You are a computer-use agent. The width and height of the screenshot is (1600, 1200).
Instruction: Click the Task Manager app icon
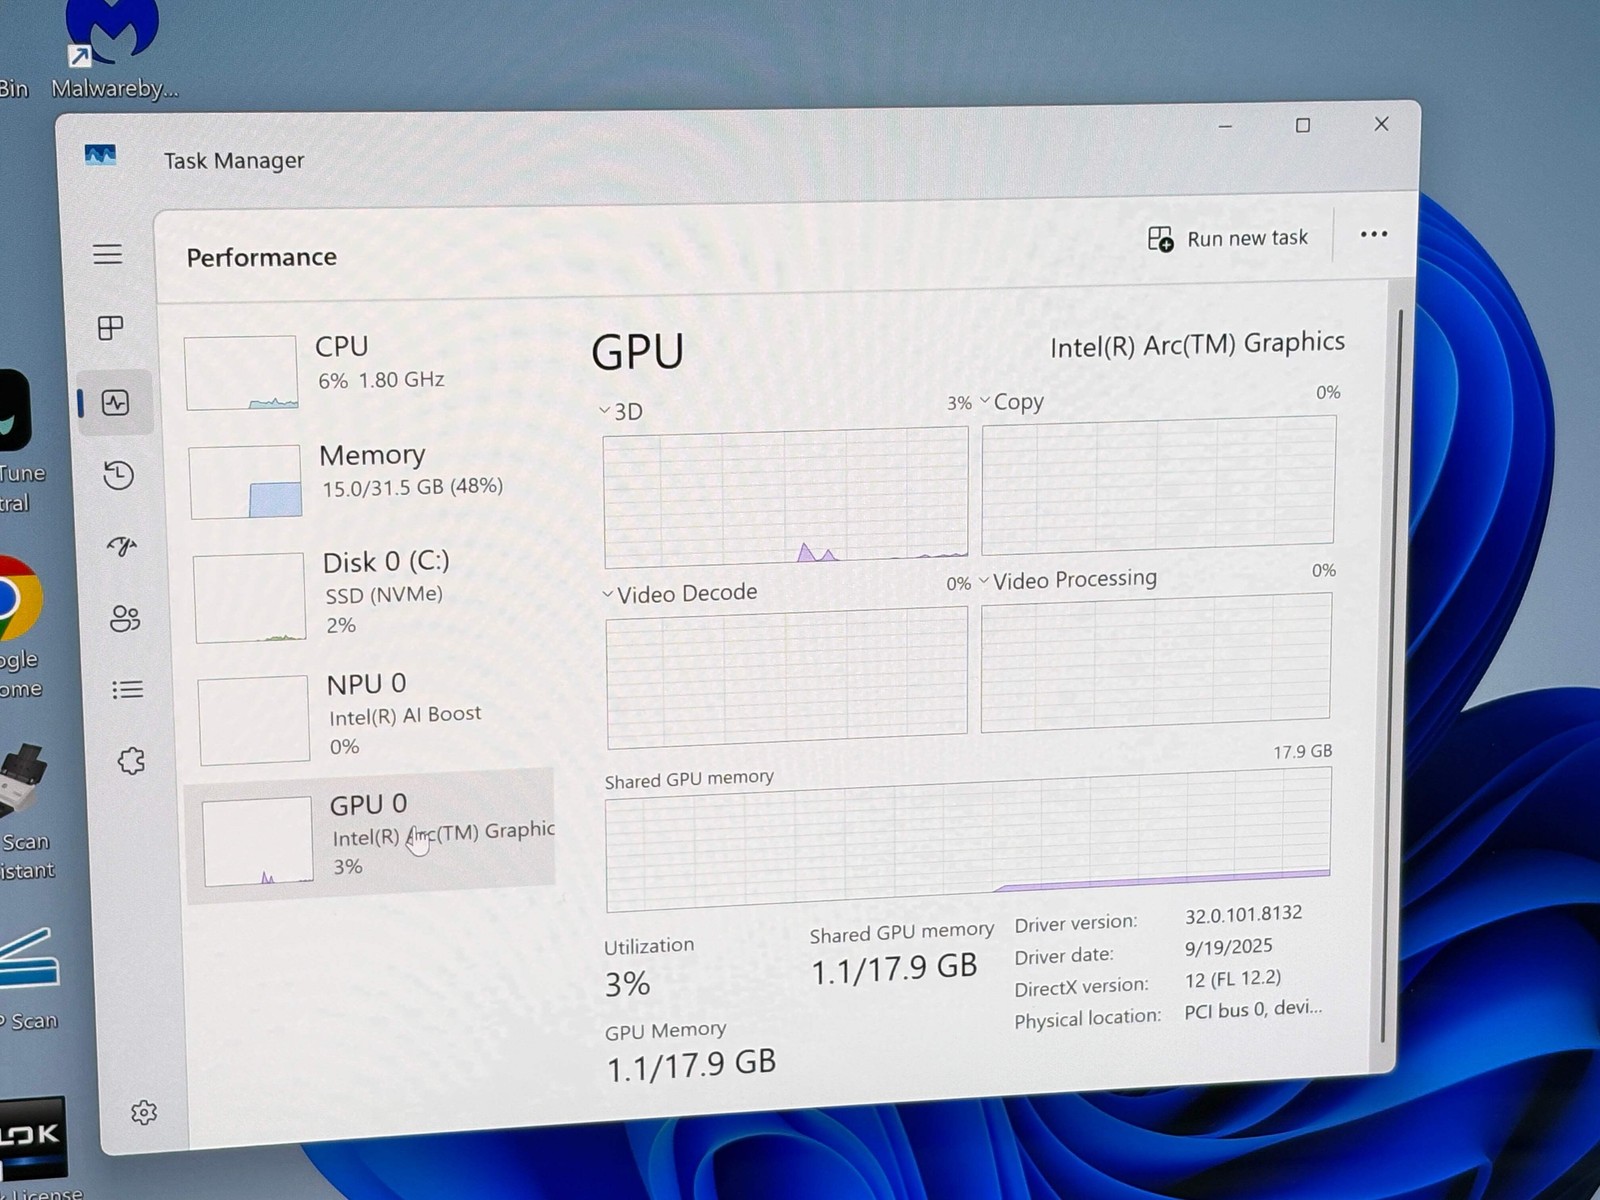coord(100,155)
